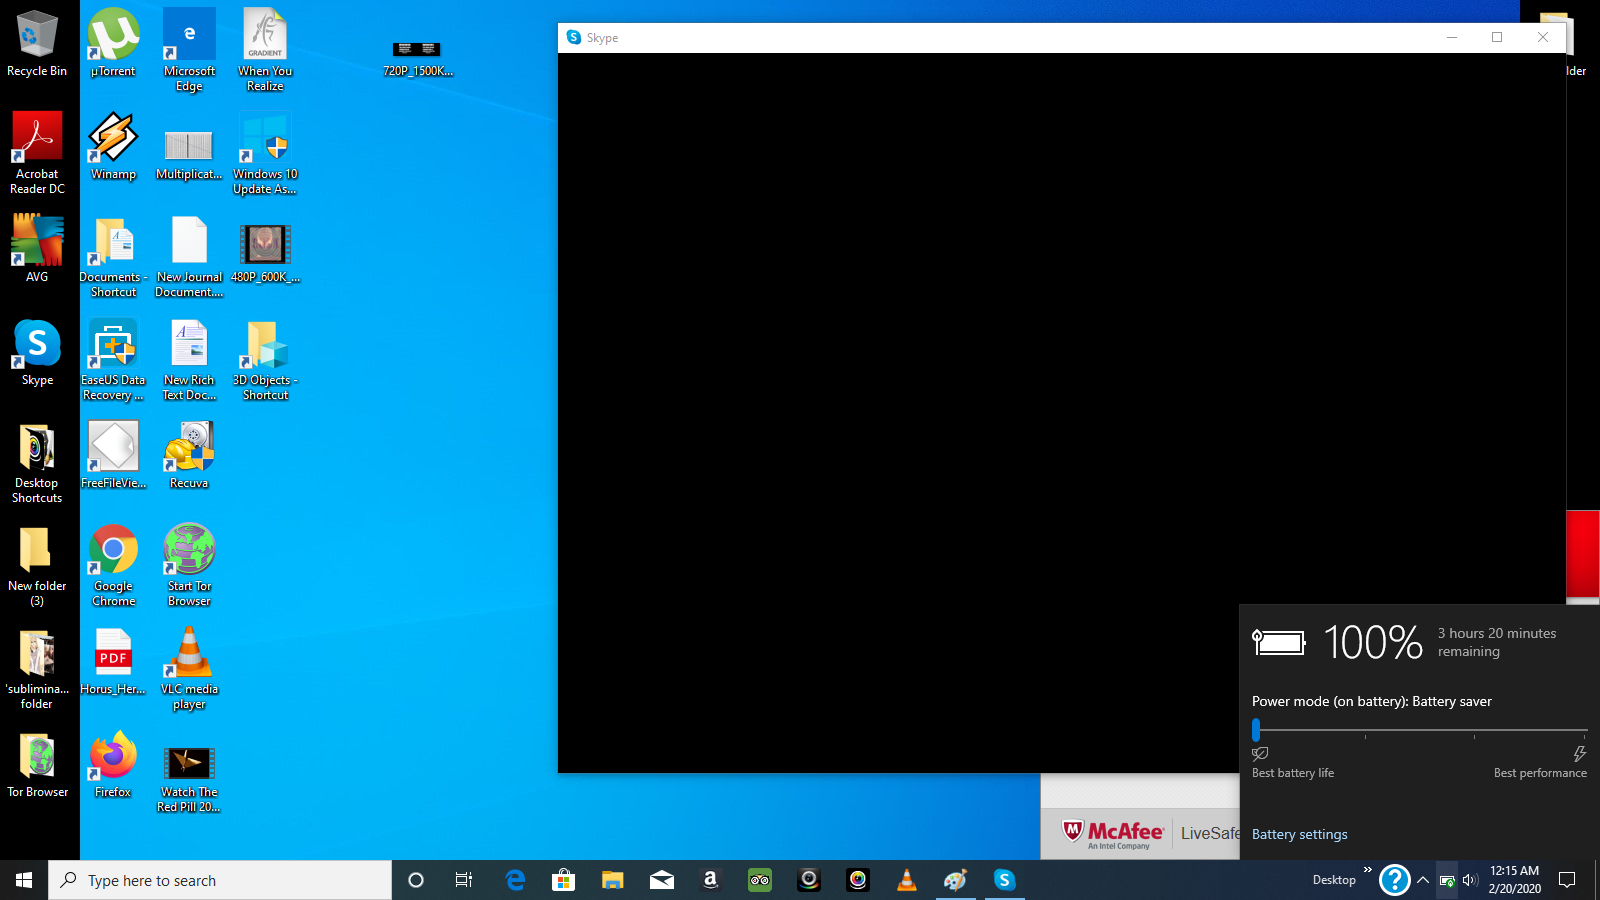1600x900 pixels.
Task: Open the volume control in the tray
Action: point(1470,880)
